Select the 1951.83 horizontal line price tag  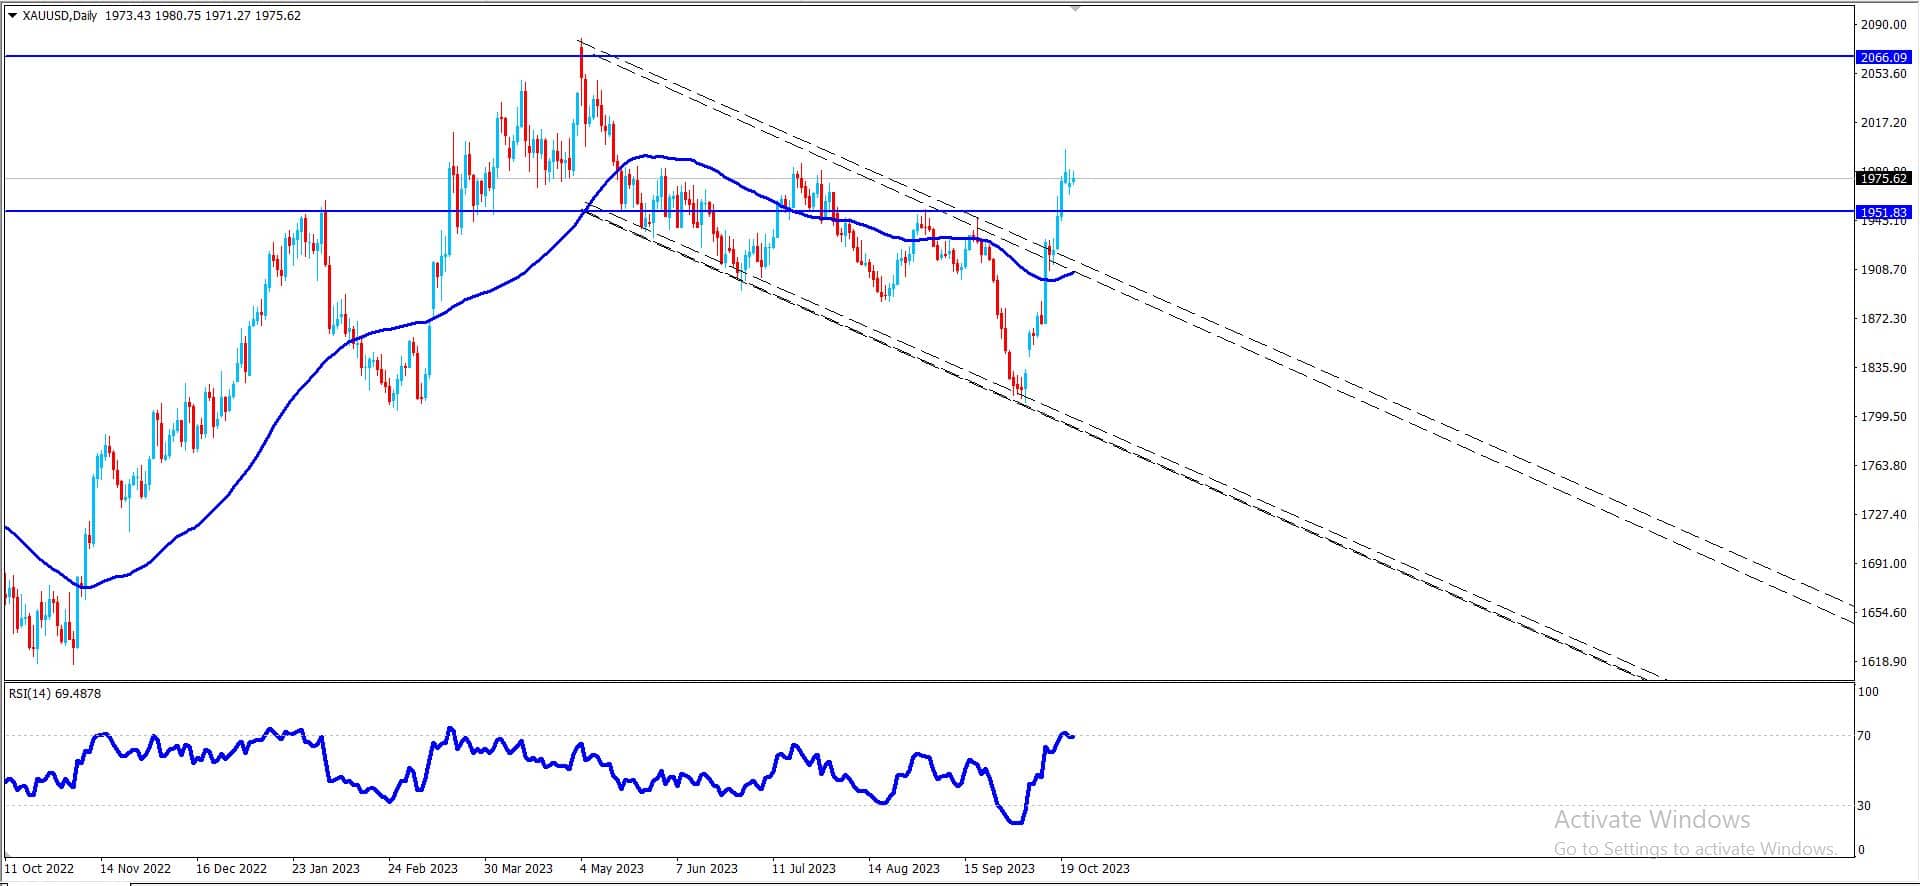[1883, 212]
